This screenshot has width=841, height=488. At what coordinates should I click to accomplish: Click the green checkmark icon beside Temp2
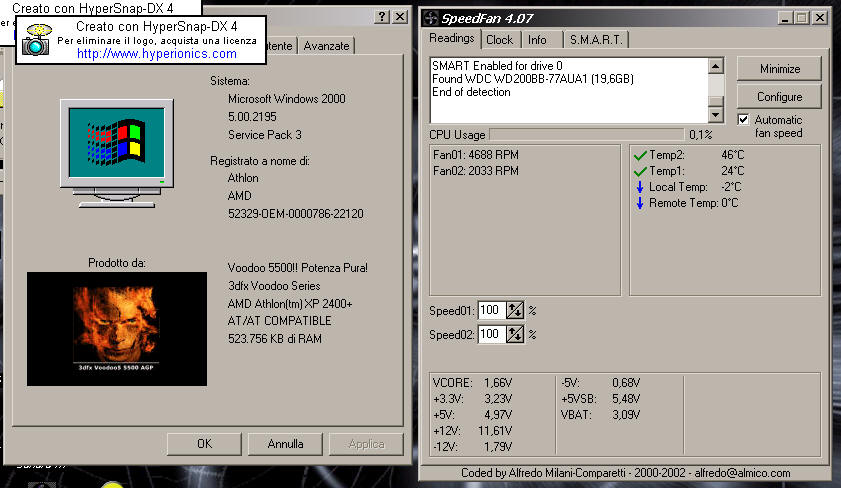tap(640, 156)
